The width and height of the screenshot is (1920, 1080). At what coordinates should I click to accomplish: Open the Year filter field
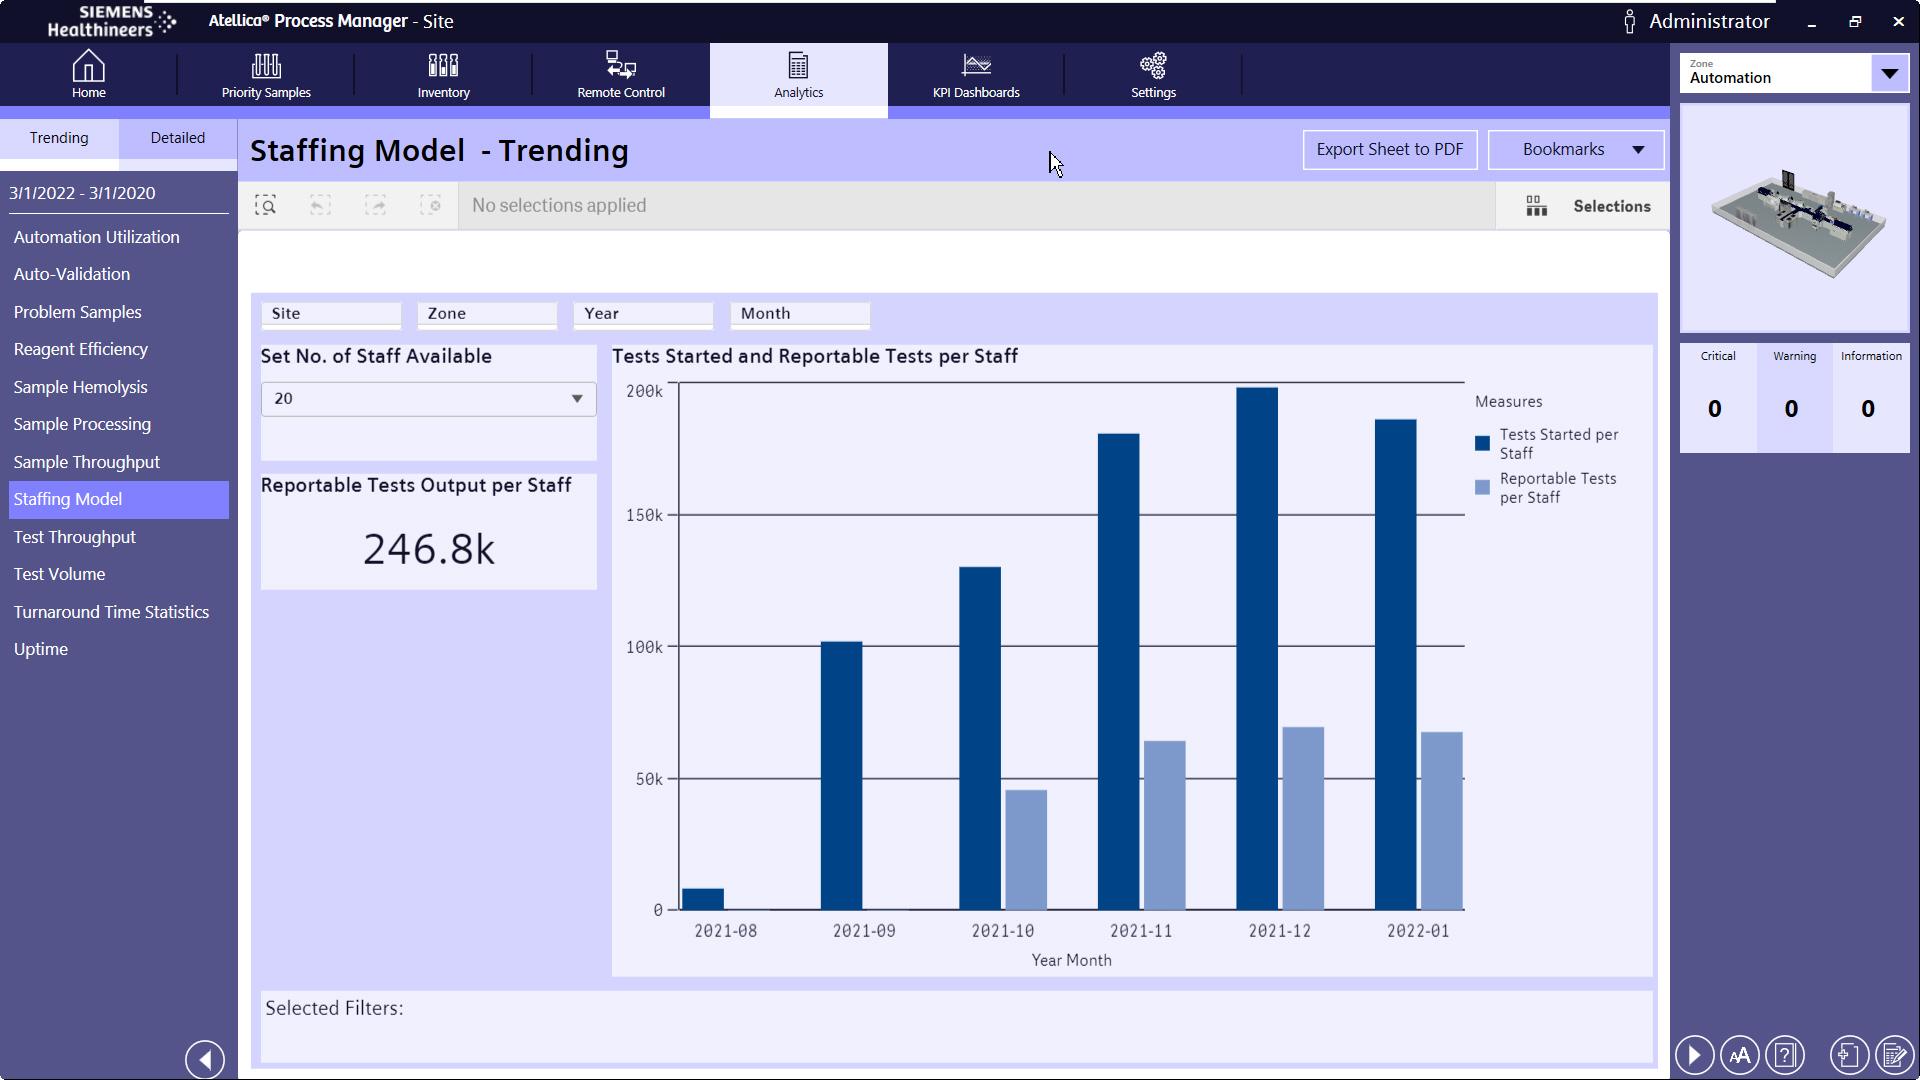pos(642,314)
